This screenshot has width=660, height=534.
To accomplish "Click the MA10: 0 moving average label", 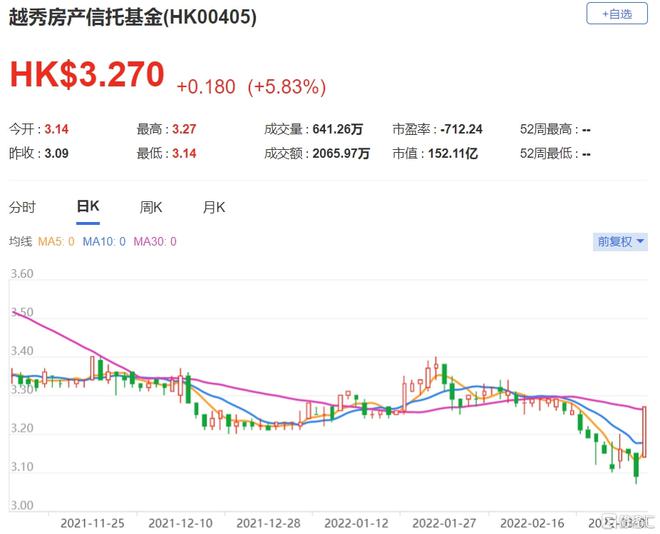I will pyautogui.click(x=104, y=242).
